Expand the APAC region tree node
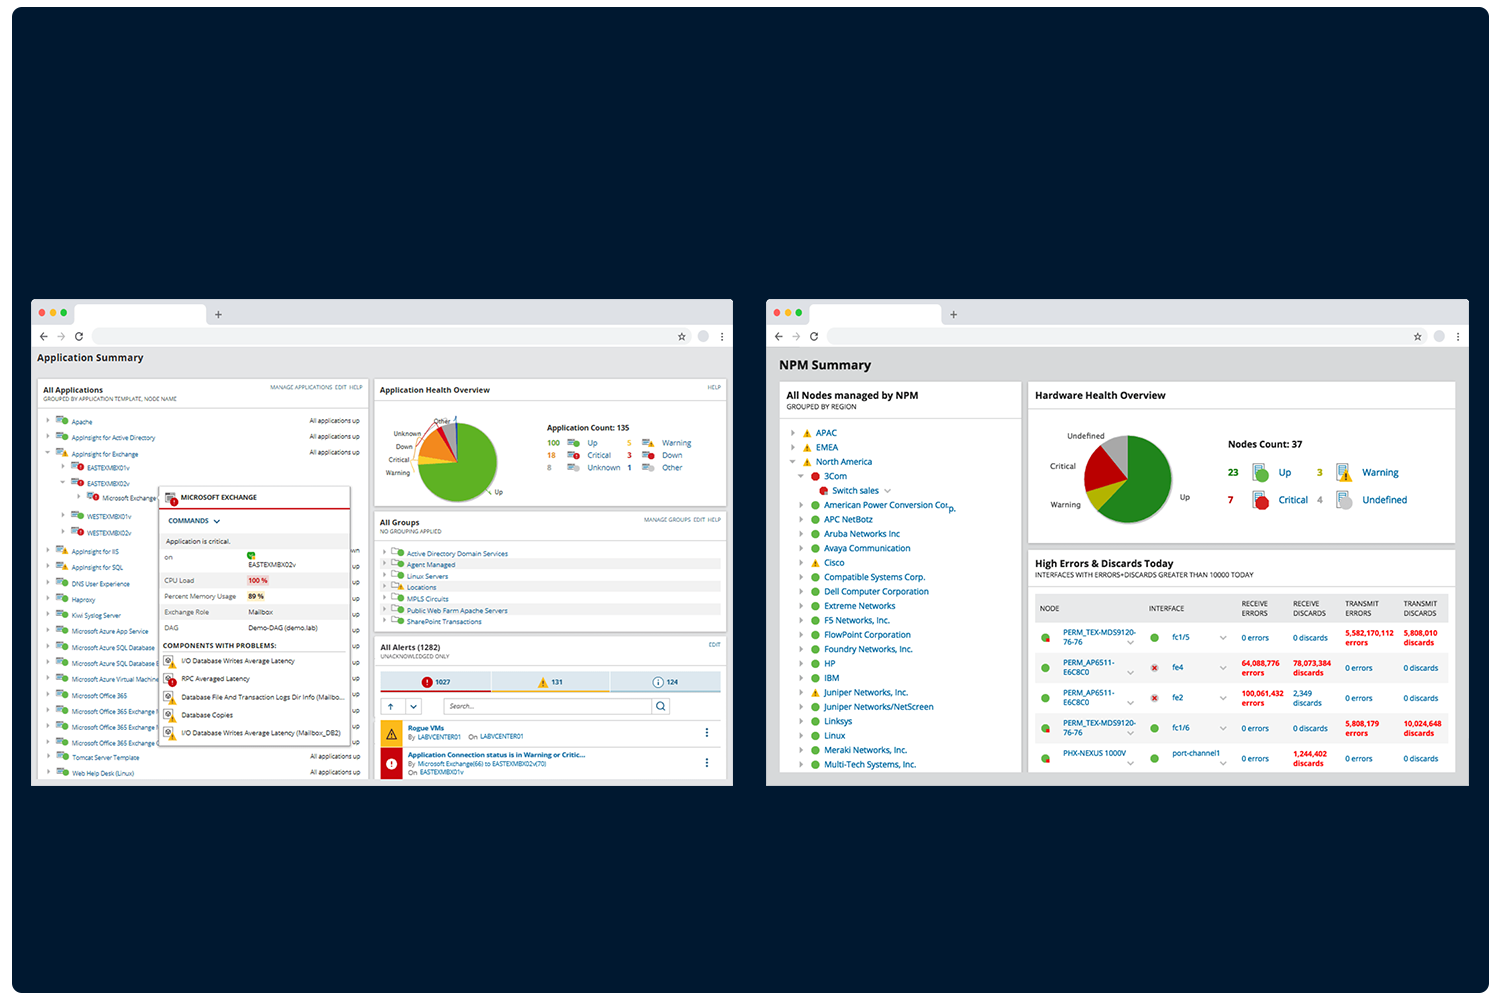Screen dimensions: 1500x1000 click(793, 433)
